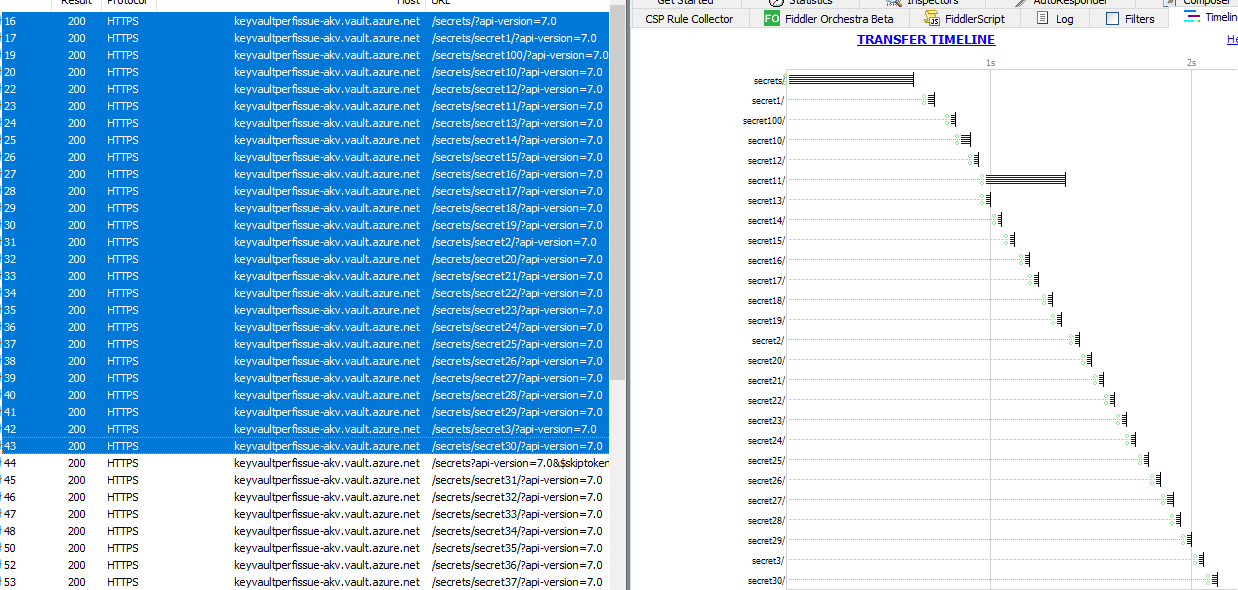
Task: Select session row number 42
Action: tap(304, 429)
